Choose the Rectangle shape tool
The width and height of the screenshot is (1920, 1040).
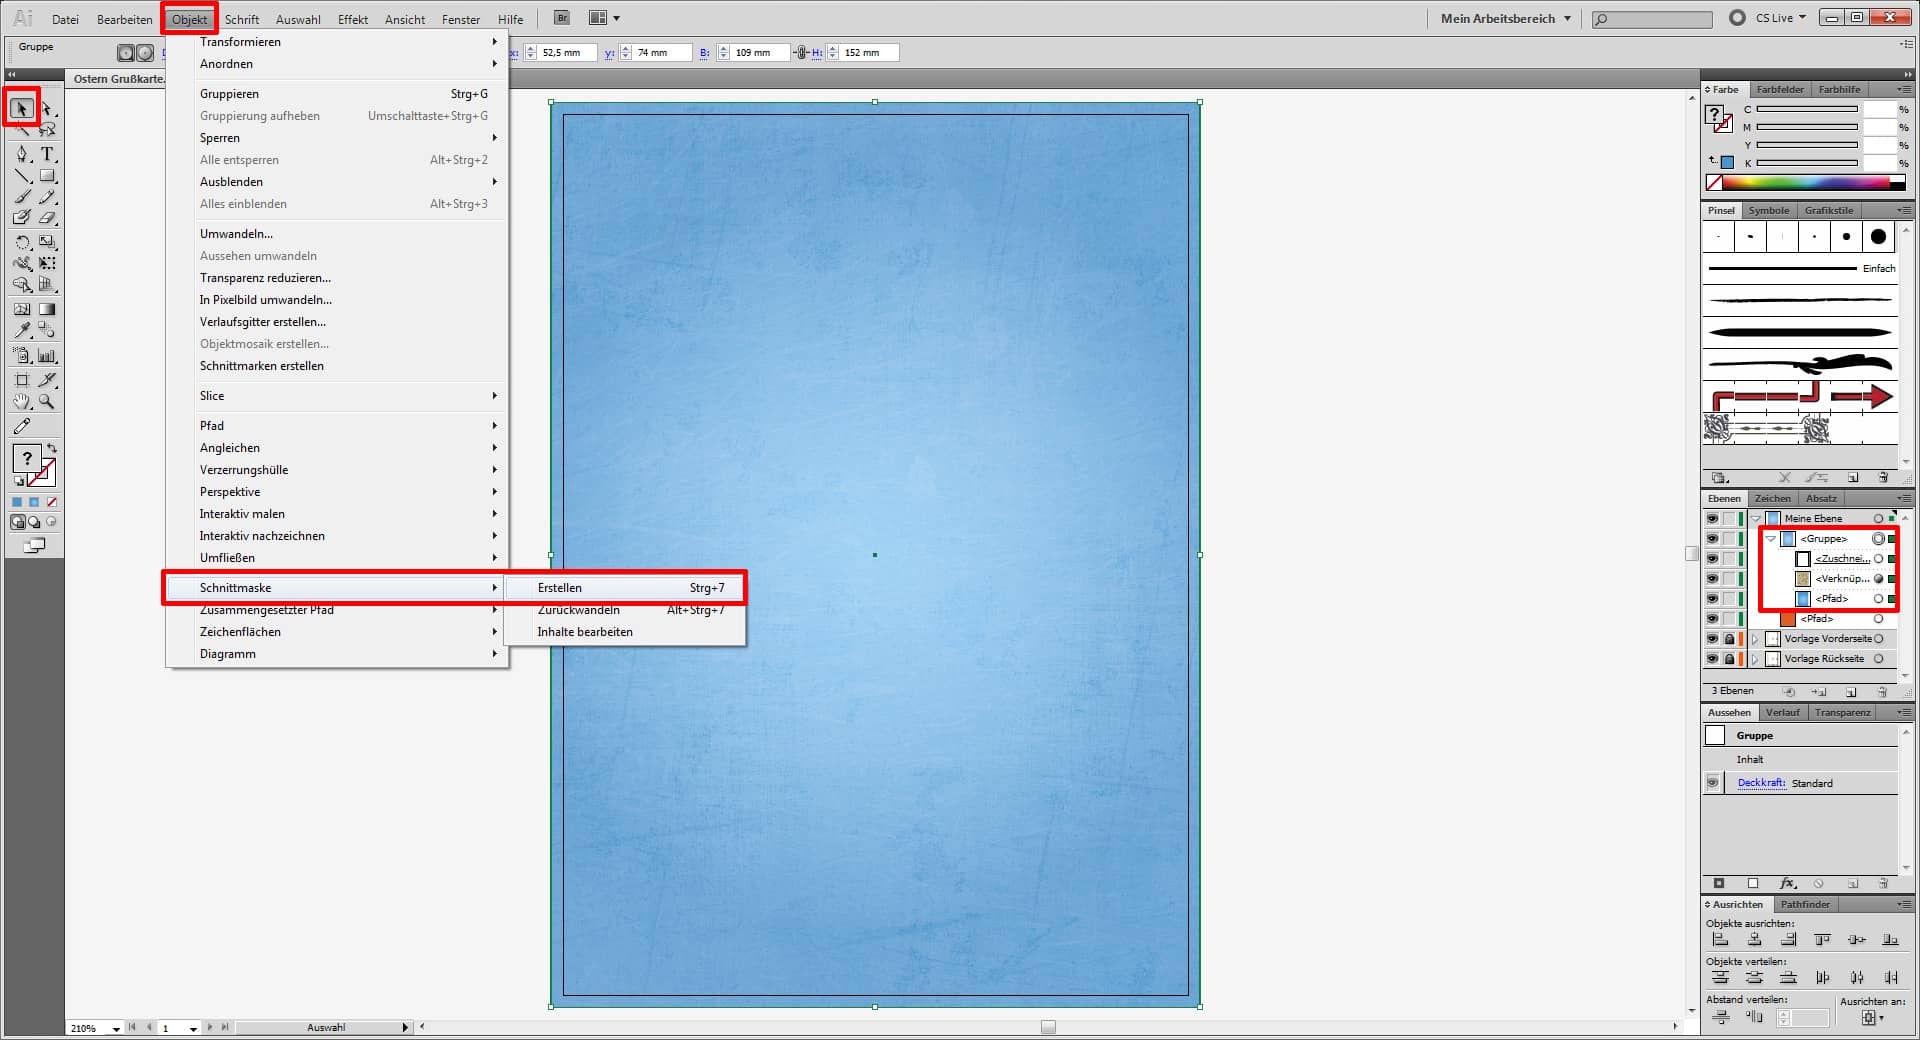(47, 176)
